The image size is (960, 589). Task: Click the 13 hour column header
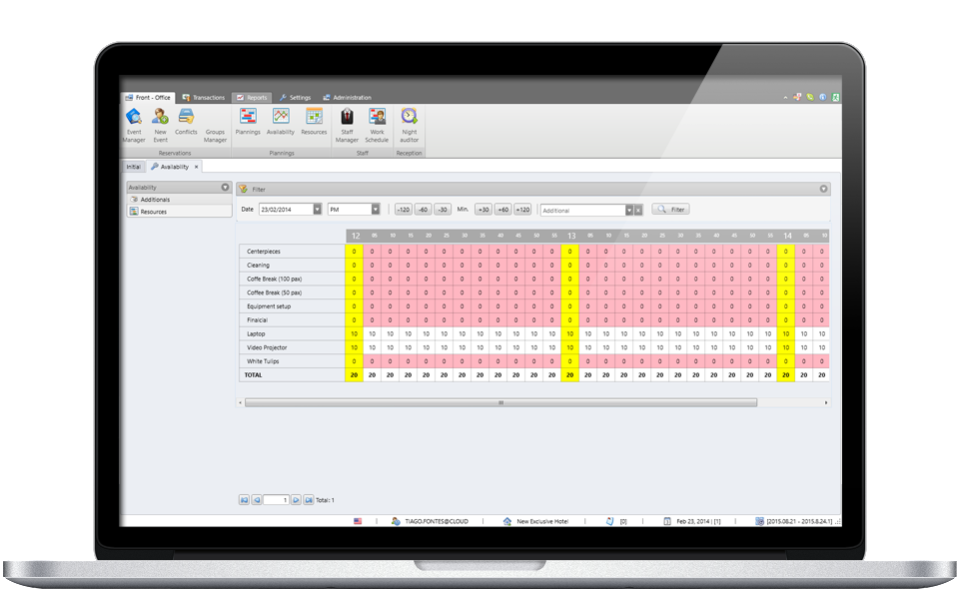pyautogui.click(x=571, y=236)
